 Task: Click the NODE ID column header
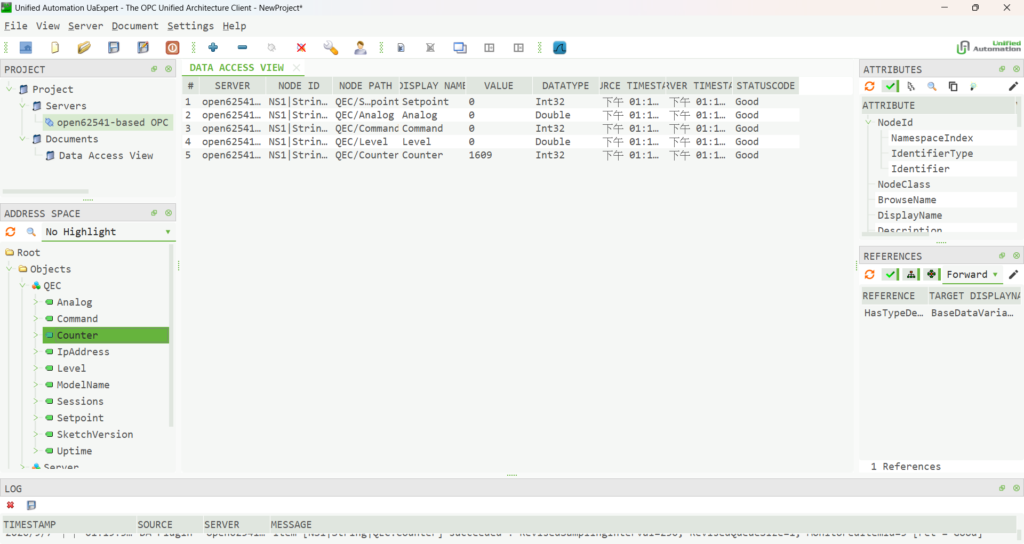[x=298, y=86]
